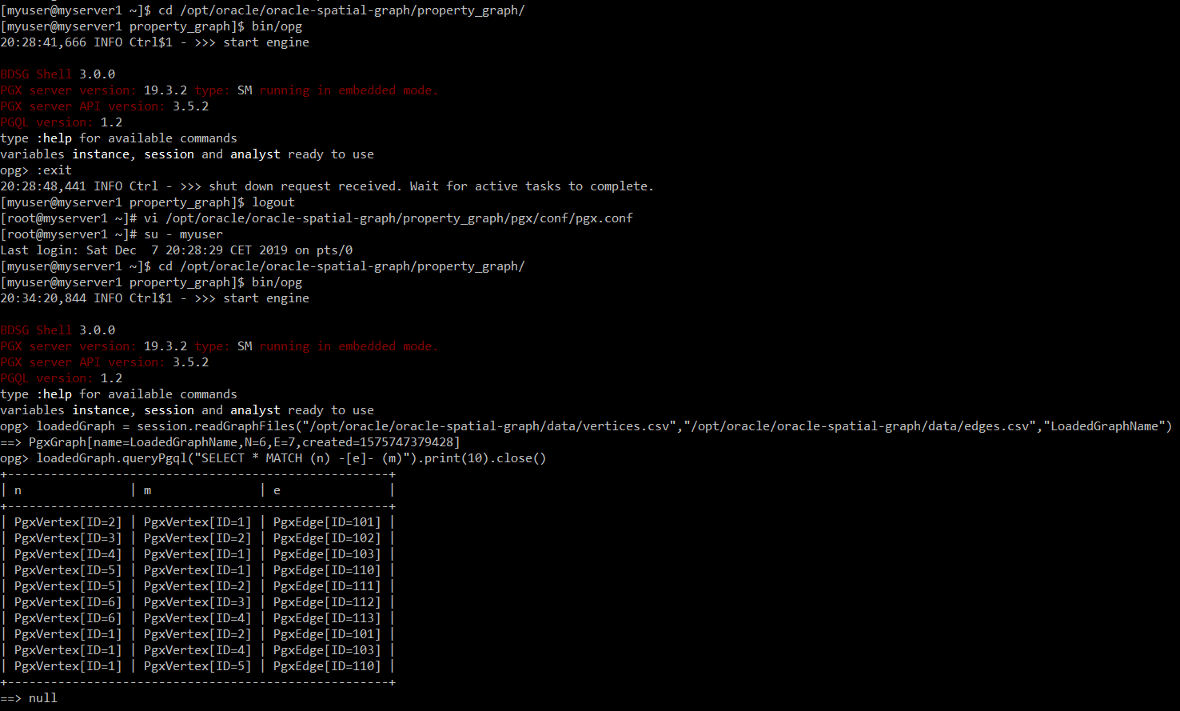
Task: Click the PgxGraph[name=LoadedGraphName result line
Action: click(x=230, y=442)
